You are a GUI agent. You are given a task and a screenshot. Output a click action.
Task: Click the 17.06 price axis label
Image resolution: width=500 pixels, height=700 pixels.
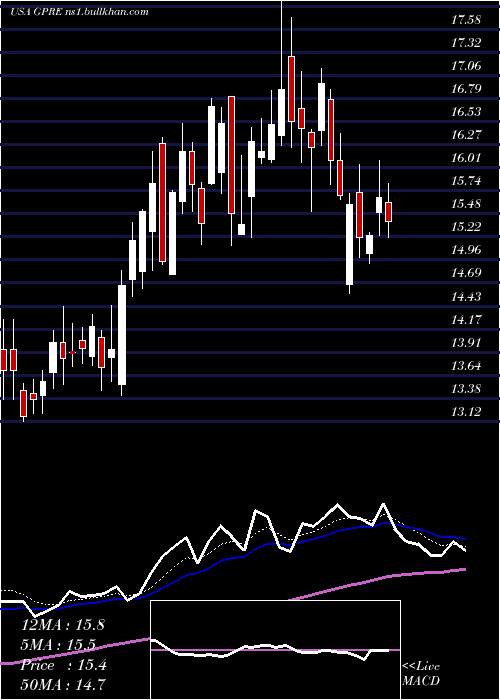(x=467, y=66)
